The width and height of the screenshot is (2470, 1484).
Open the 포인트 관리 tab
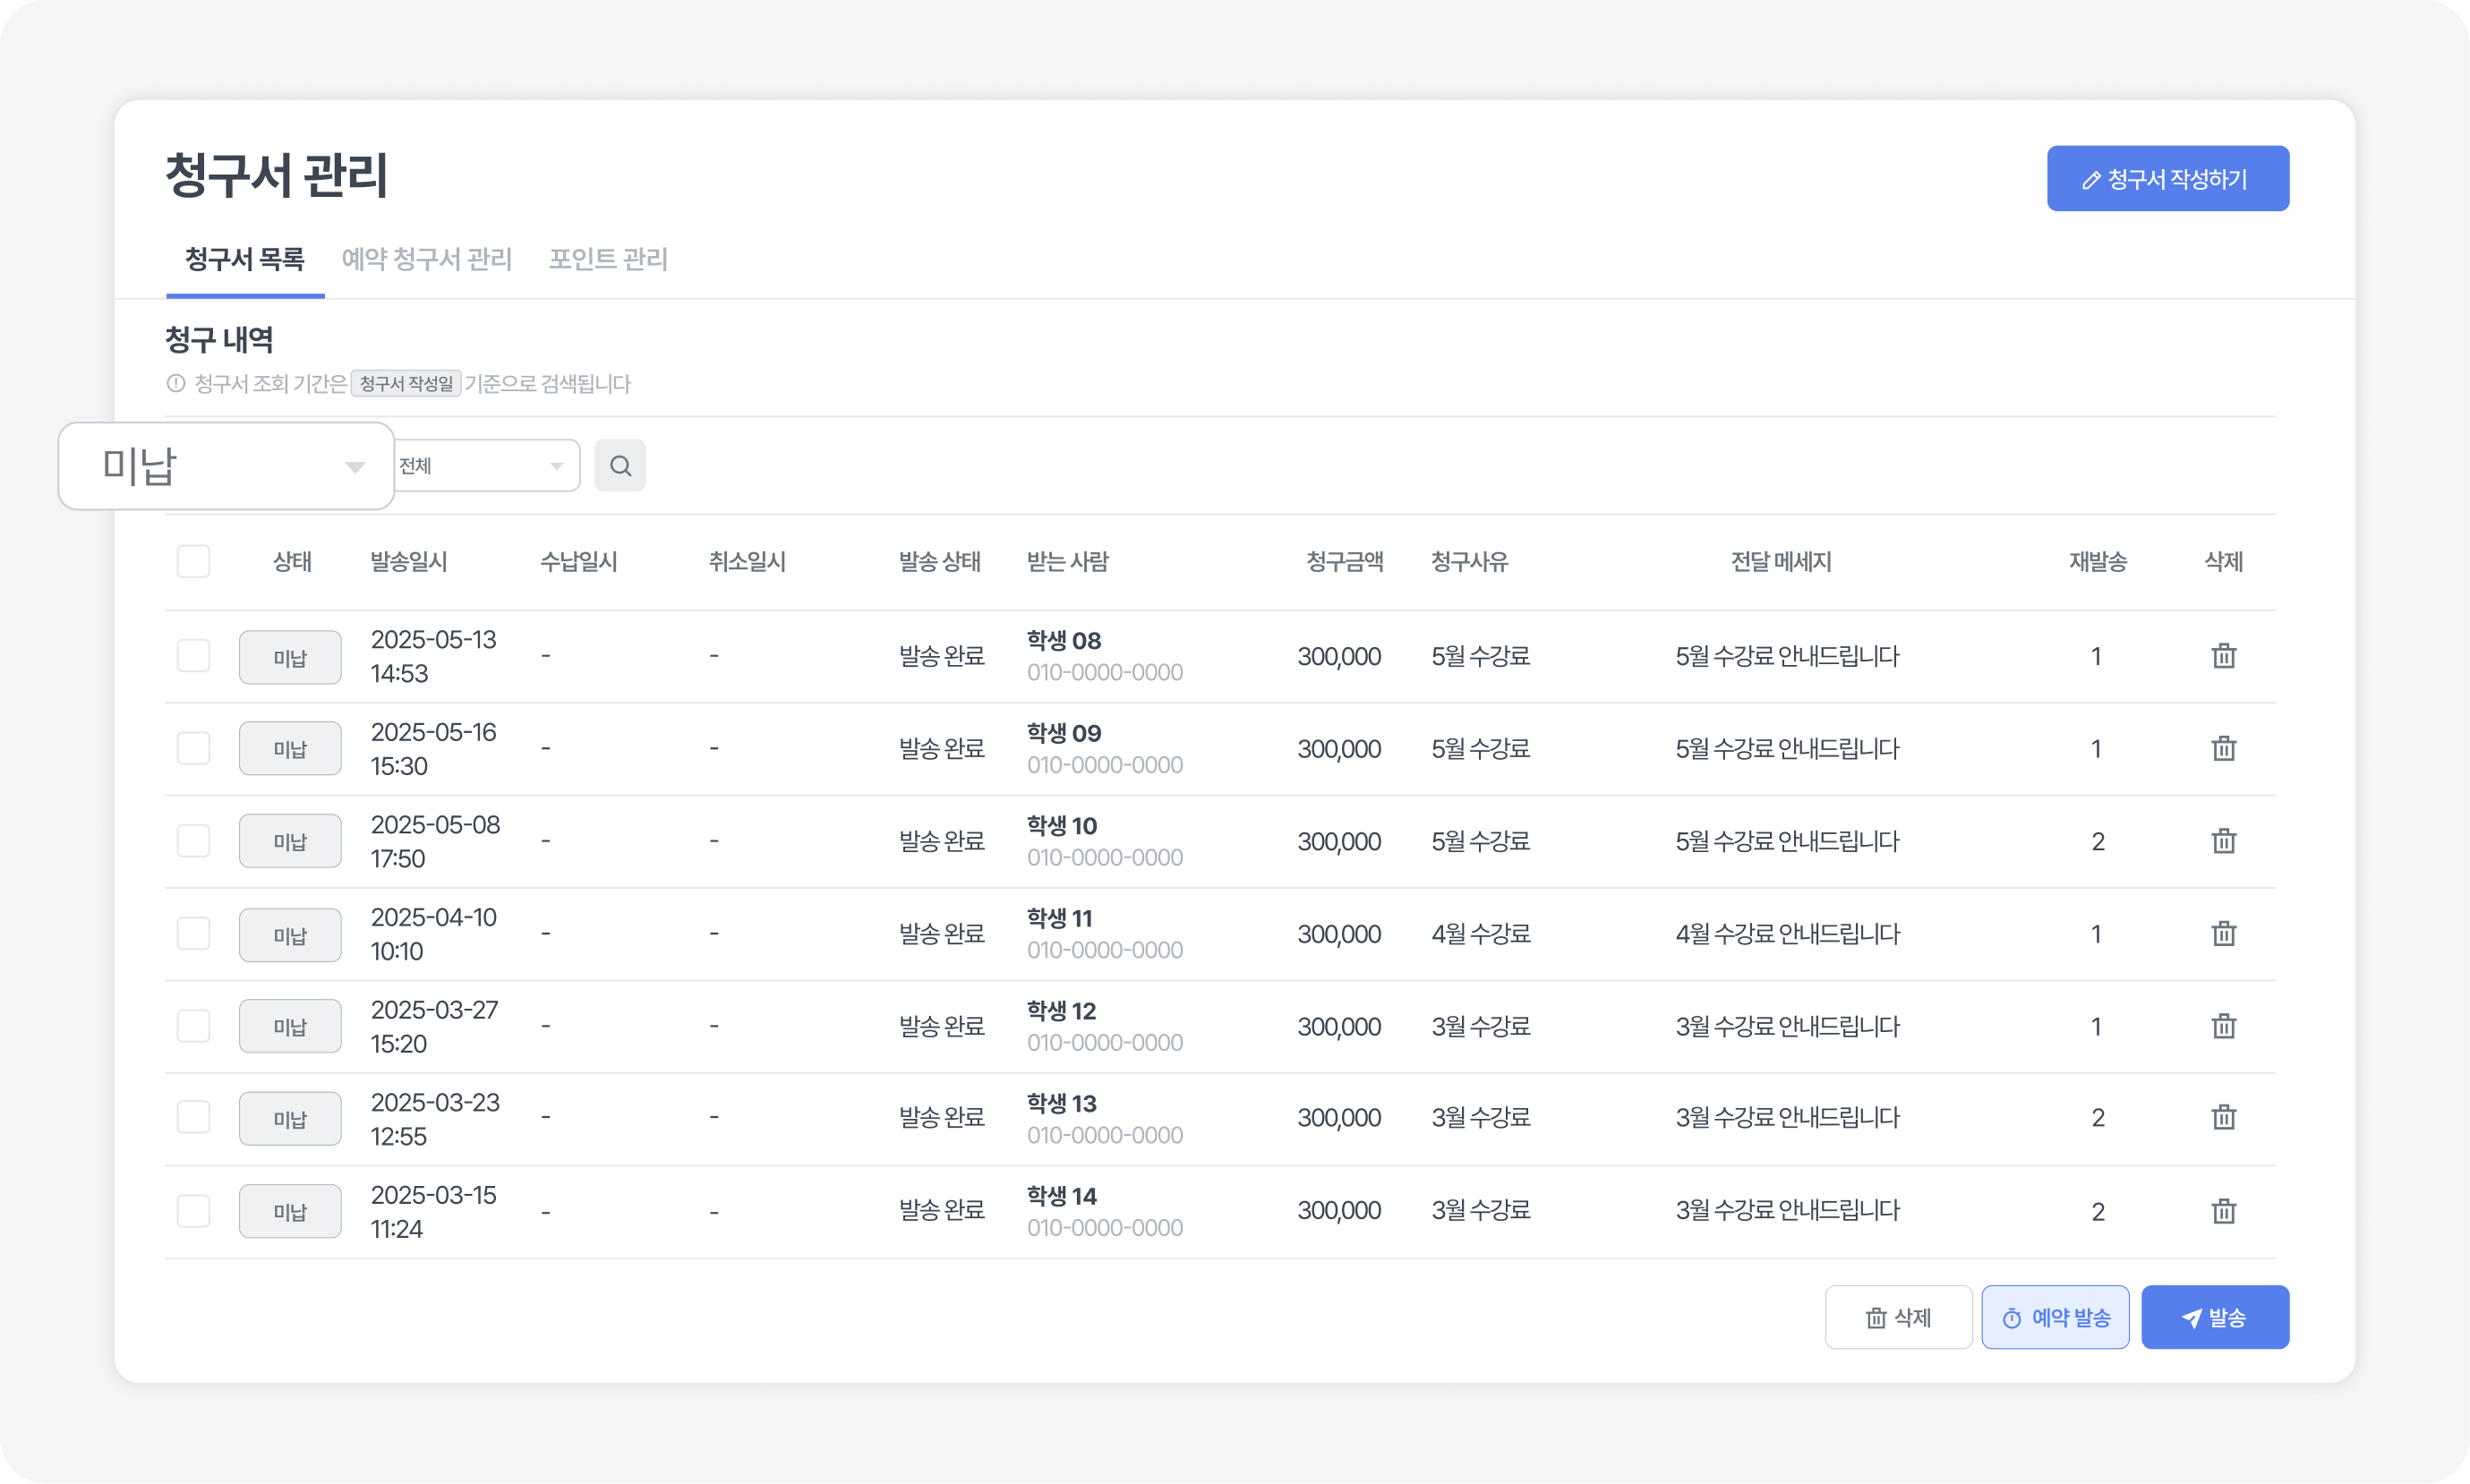608,260
